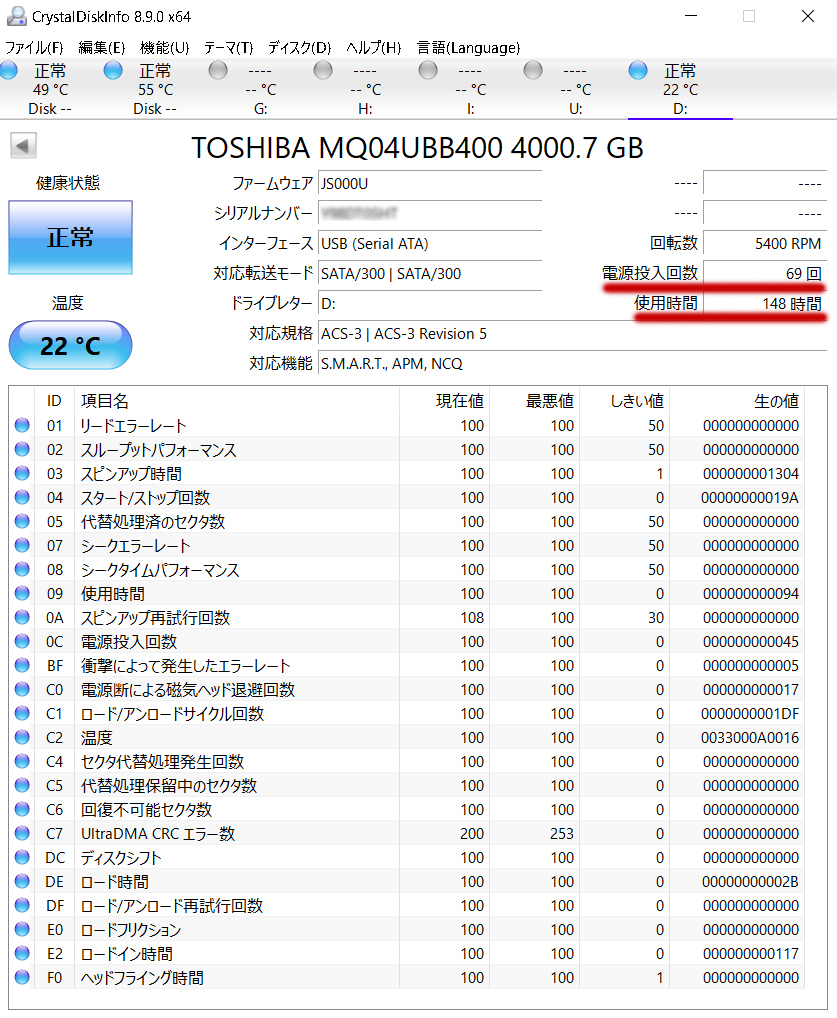Select the 49 °C disk status orb
837x1018 pixels.
10,69
